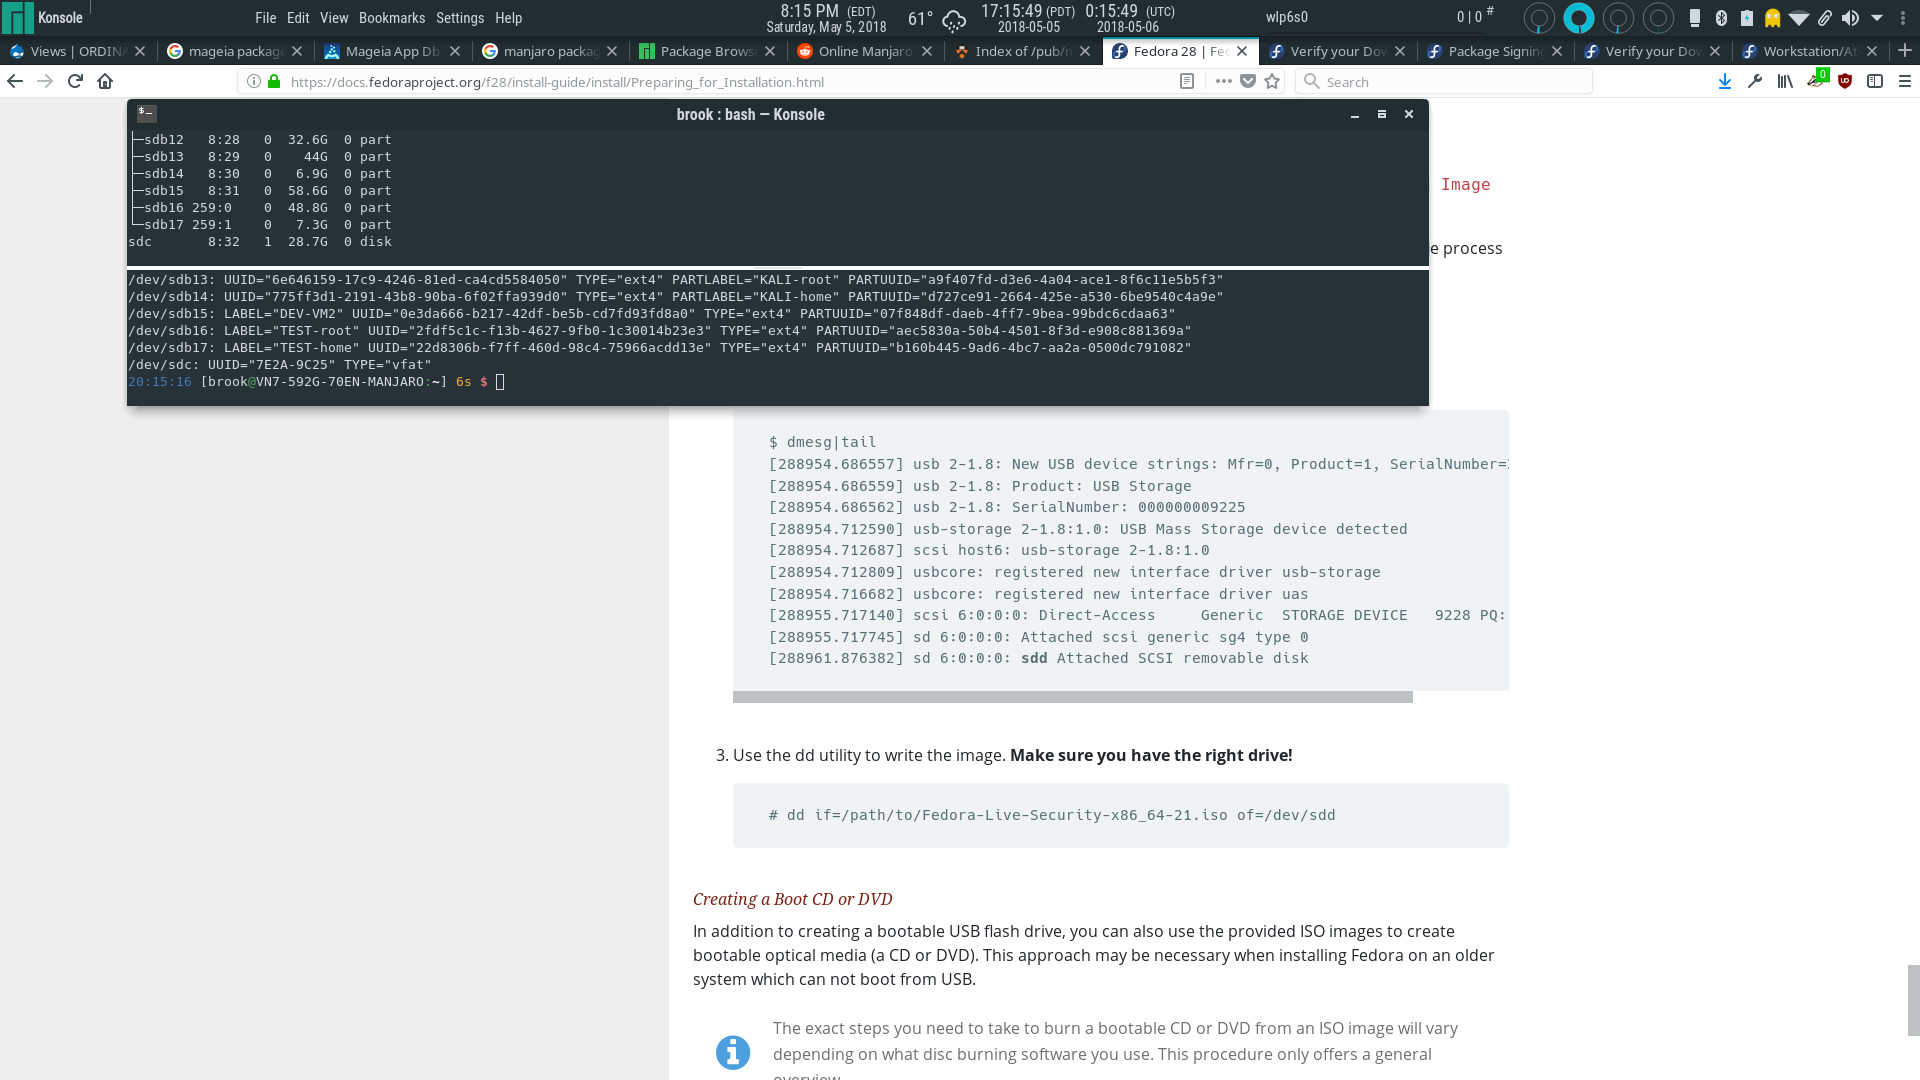This screenshot has width=1920, height=1080.
Task: Open Konsole Help menu
Action: coord(508,17)
